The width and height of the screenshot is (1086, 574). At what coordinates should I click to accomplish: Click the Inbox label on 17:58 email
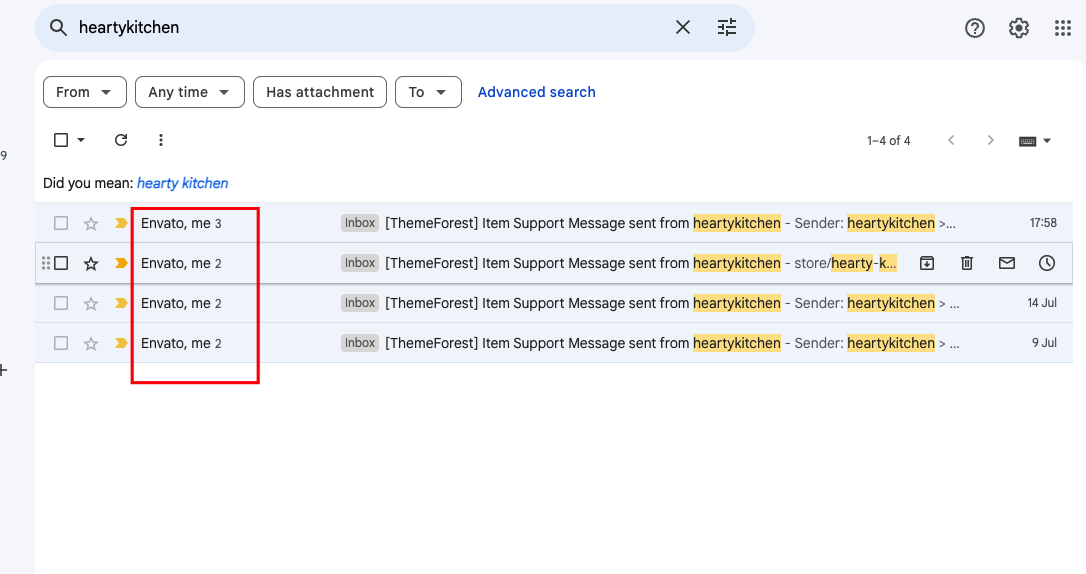(359, 223)
